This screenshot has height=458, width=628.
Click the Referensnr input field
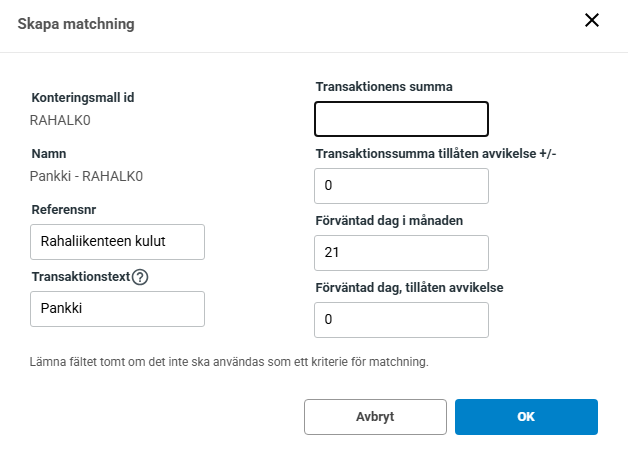click(x=117, y=241)
